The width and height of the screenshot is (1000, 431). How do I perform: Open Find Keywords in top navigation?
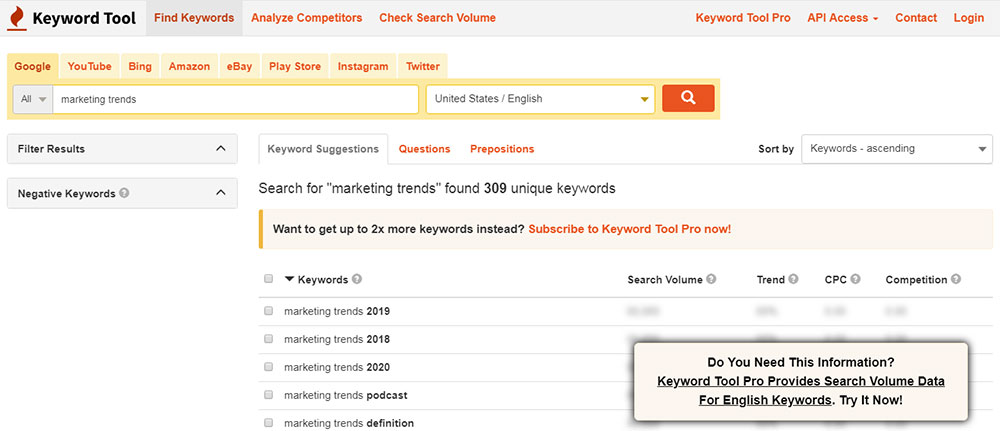click(194, 18)
